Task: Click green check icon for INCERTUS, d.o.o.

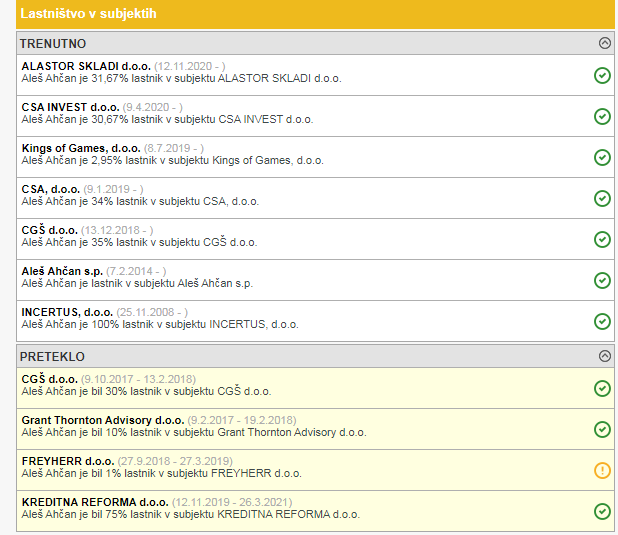Action: [x=602, y=321]
